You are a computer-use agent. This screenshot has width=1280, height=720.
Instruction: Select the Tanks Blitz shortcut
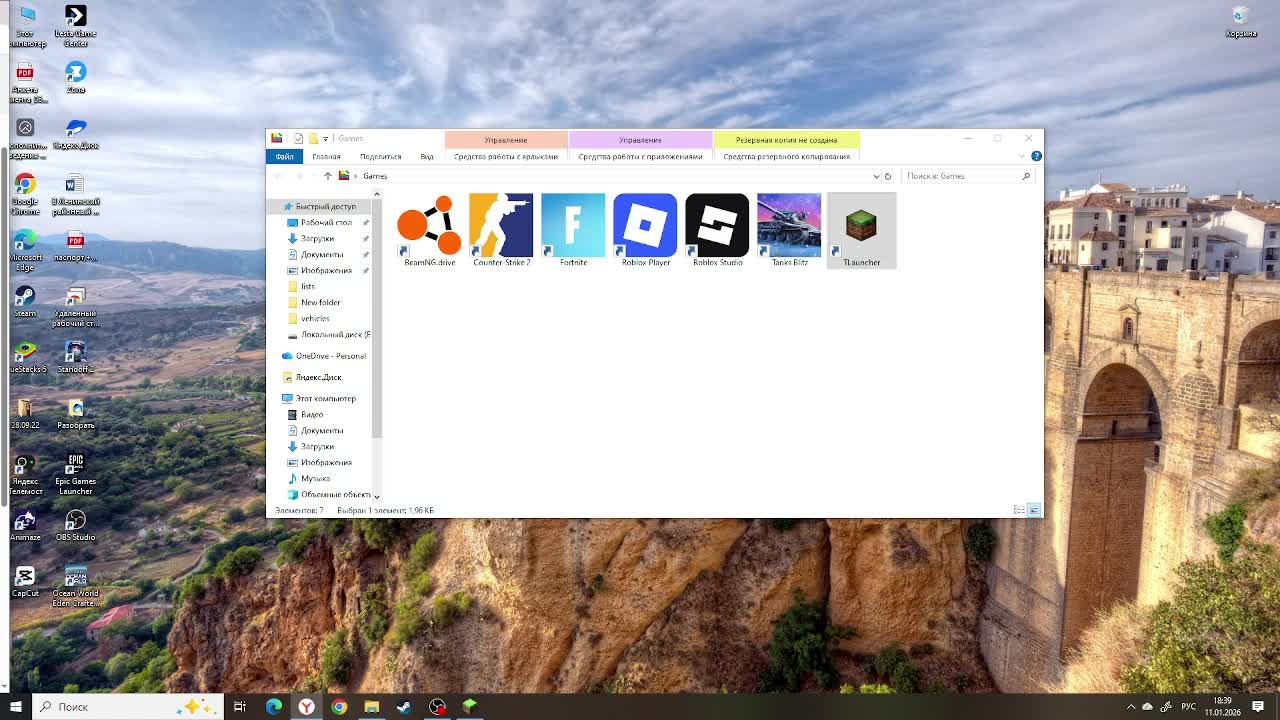point(789,230)
